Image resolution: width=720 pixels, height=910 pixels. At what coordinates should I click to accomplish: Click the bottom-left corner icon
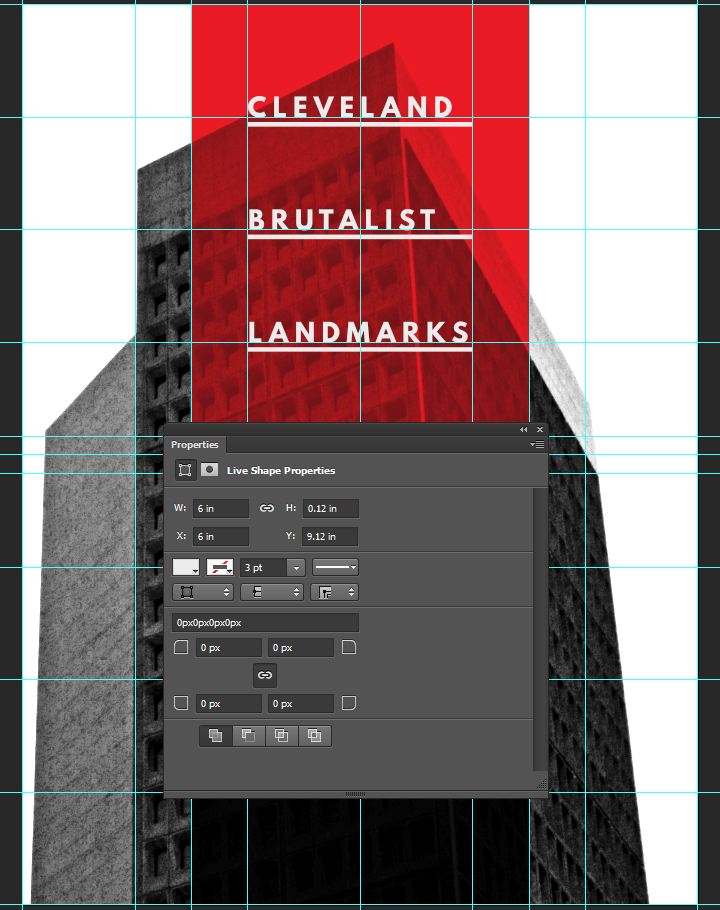click(181, 703)
